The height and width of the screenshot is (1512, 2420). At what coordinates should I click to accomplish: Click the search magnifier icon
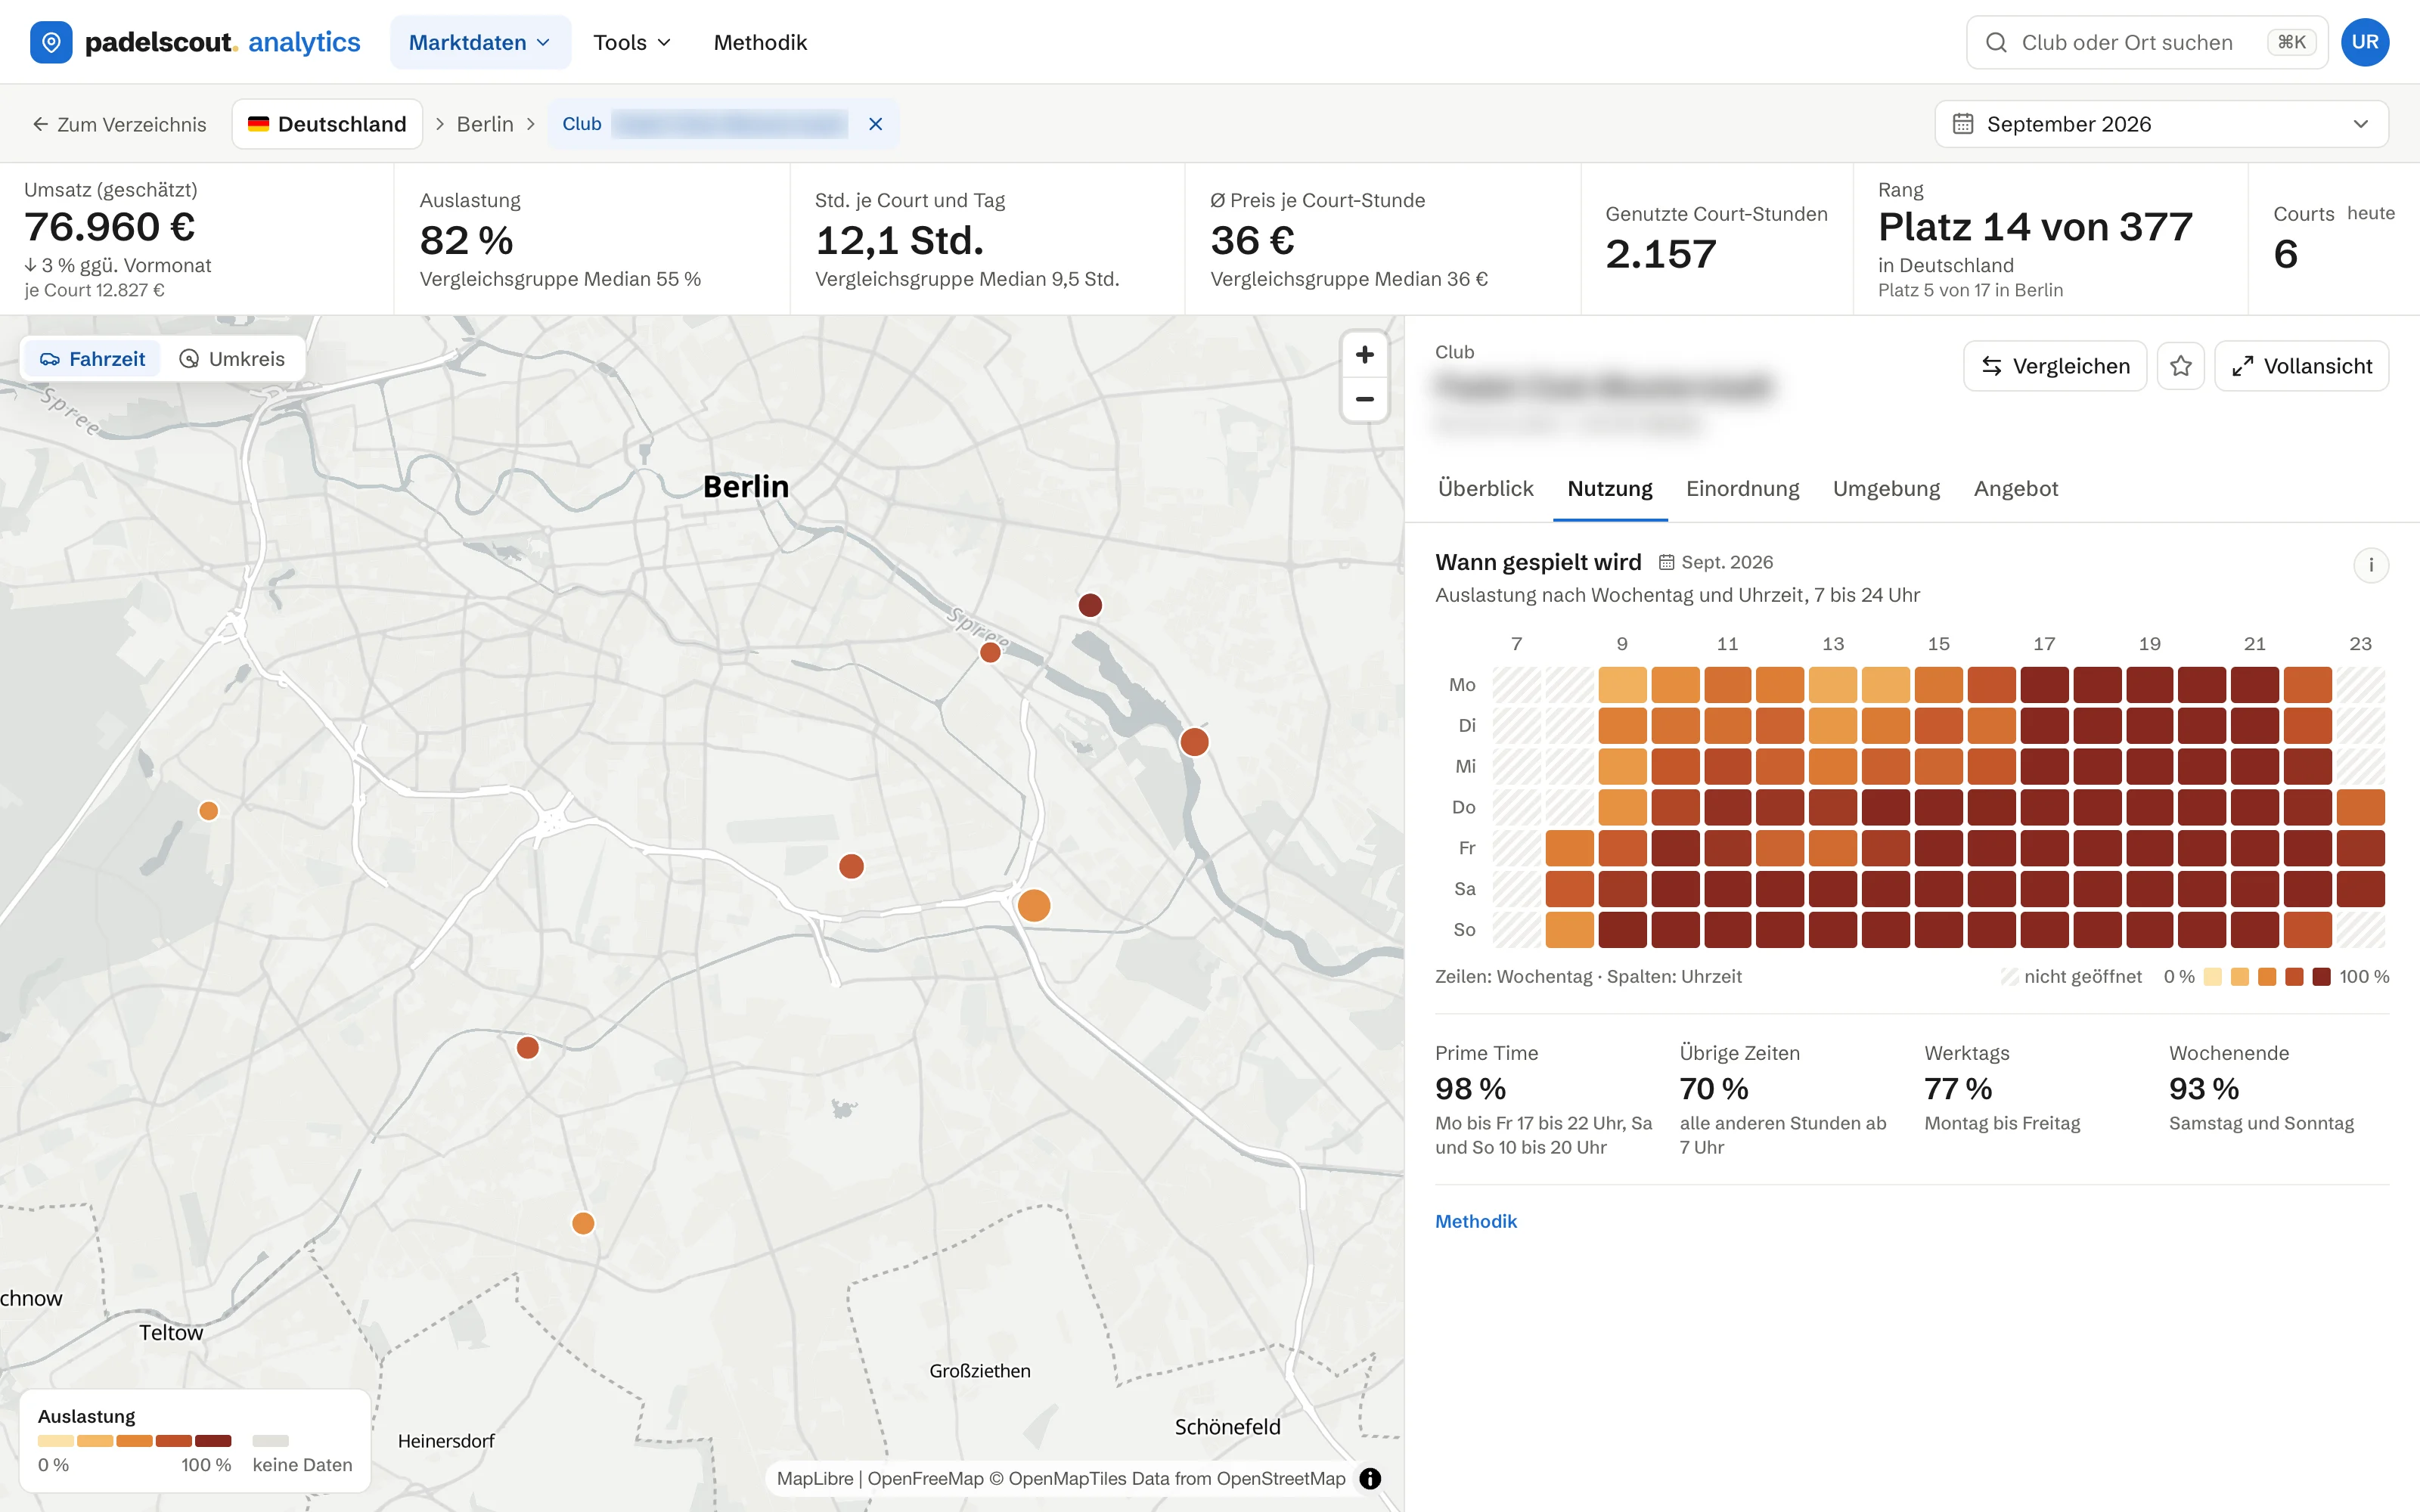(x=1996, y=42)
